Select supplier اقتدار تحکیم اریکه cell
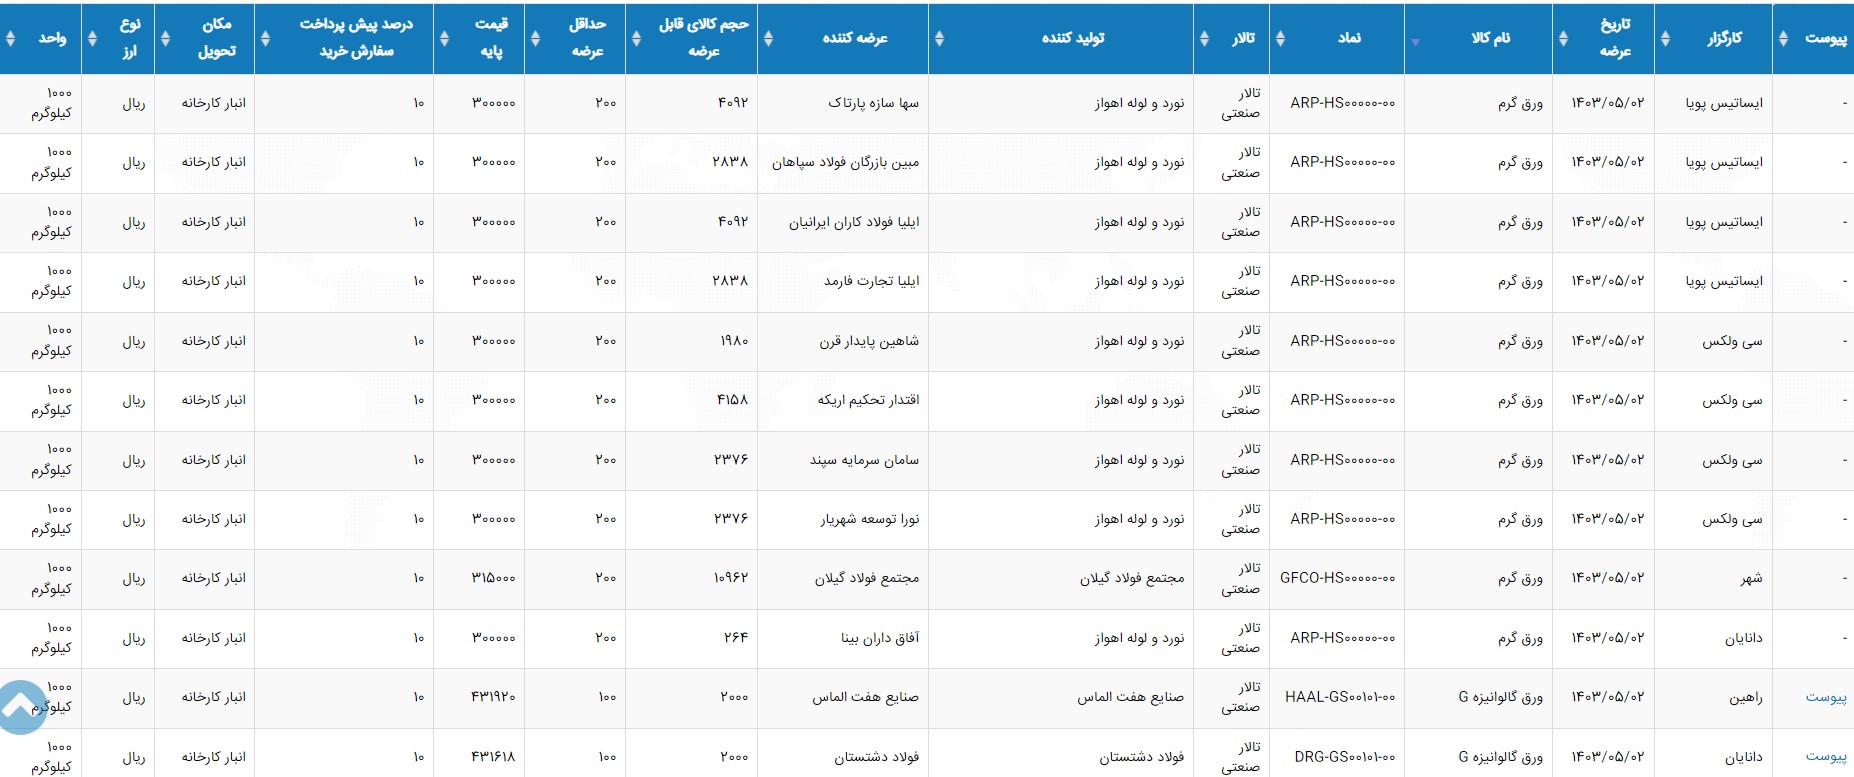Screen dimensions: 1854x777 tap(868, 400)
